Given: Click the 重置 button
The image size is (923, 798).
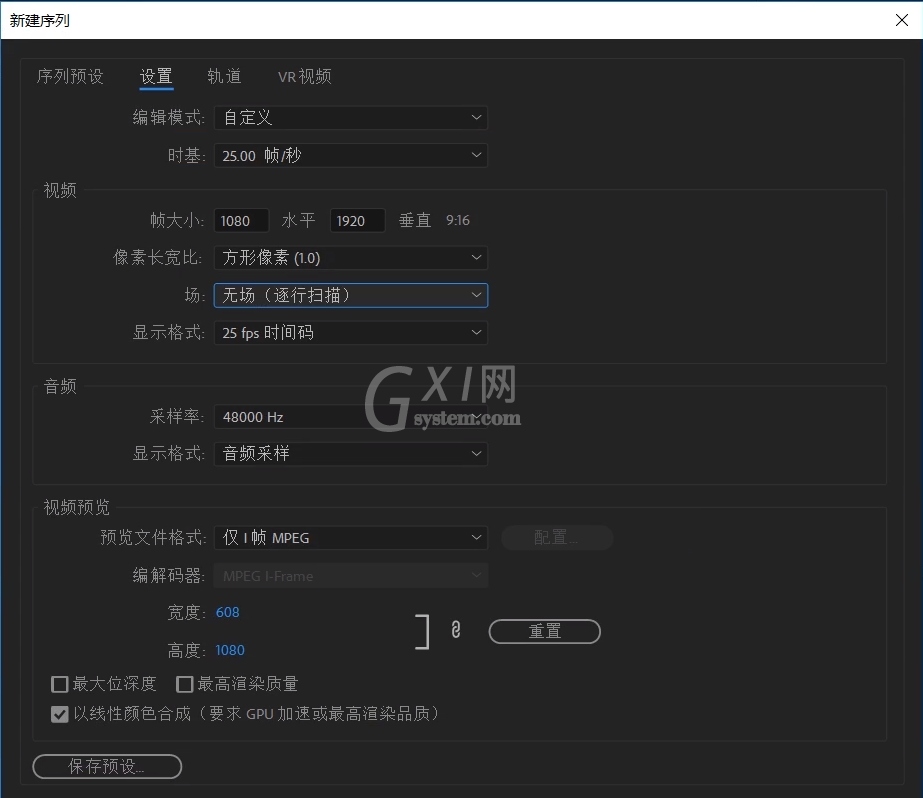Looking at the screenshot, I should [x=544, y=631].
